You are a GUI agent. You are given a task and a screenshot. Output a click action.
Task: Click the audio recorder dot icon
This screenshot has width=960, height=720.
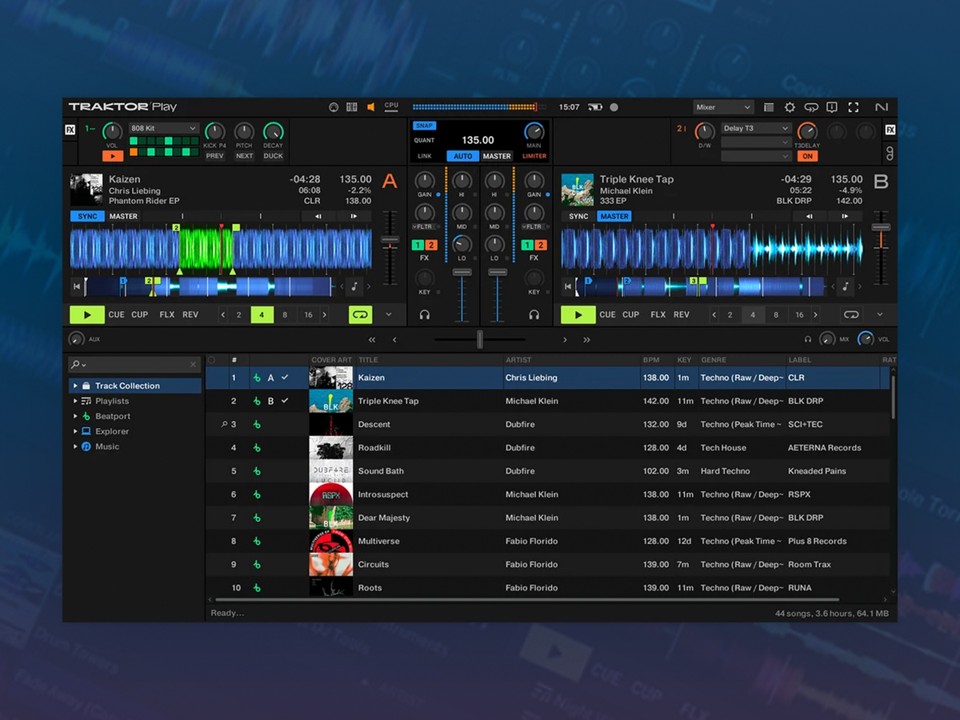(x=613, y=107)
